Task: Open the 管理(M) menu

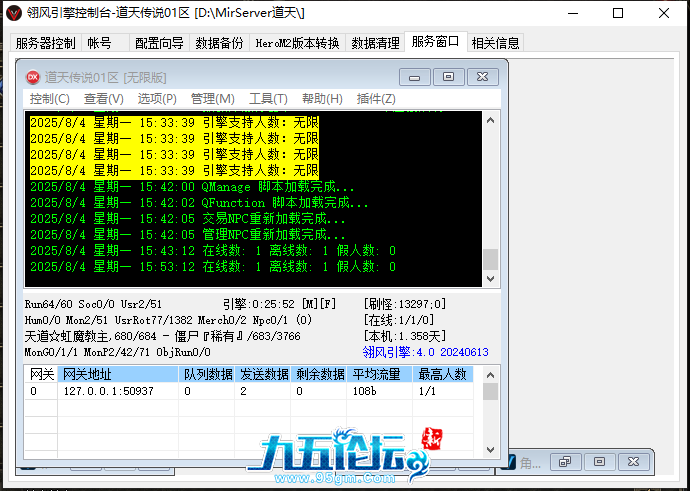Action: [213, 99]
